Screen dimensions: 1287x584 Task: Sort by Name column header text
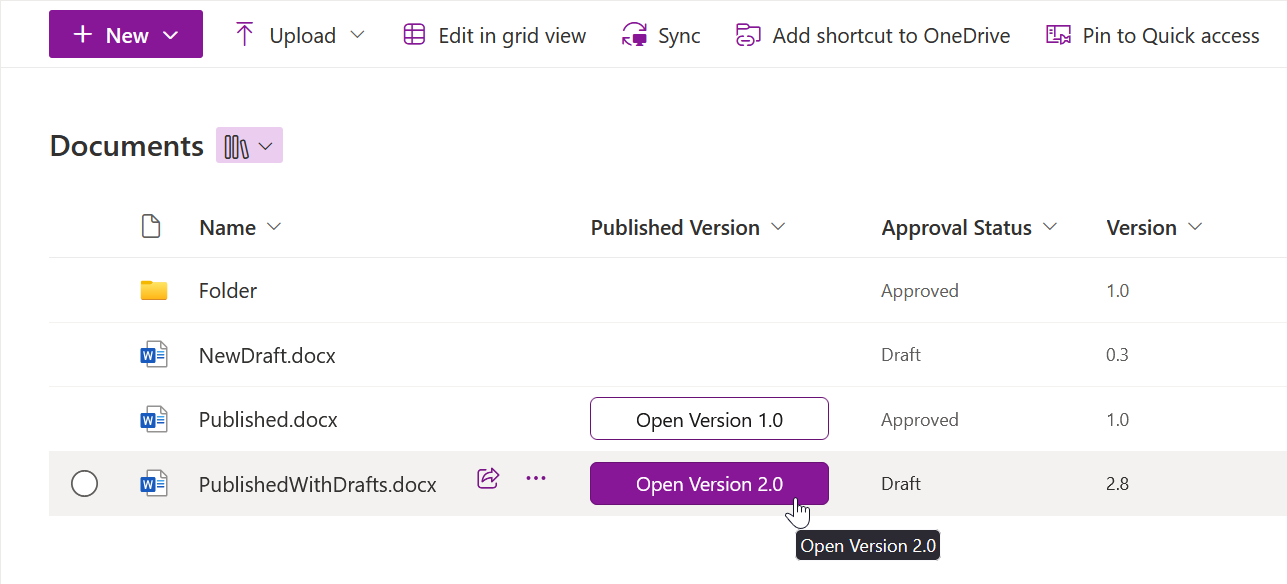click(227, 228)
